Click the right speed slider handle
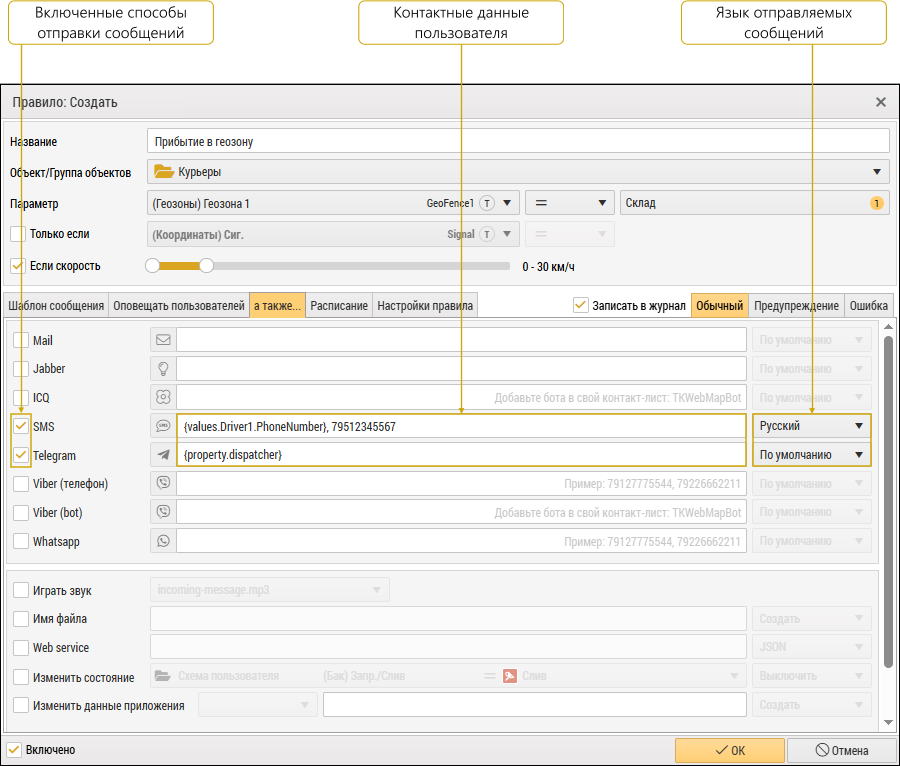This screenshot has height=766, width=900. [x=206, y=266]
